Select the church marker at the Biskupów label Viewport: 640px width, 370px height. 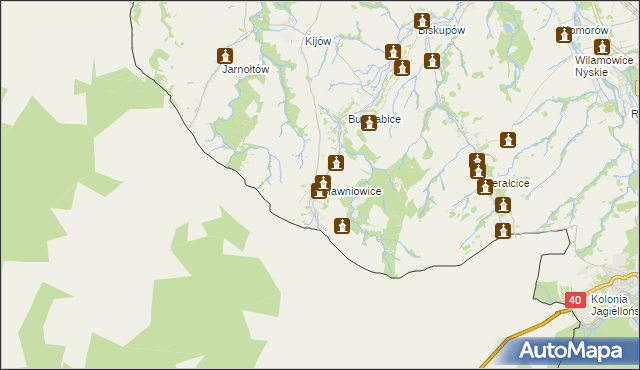422,21
